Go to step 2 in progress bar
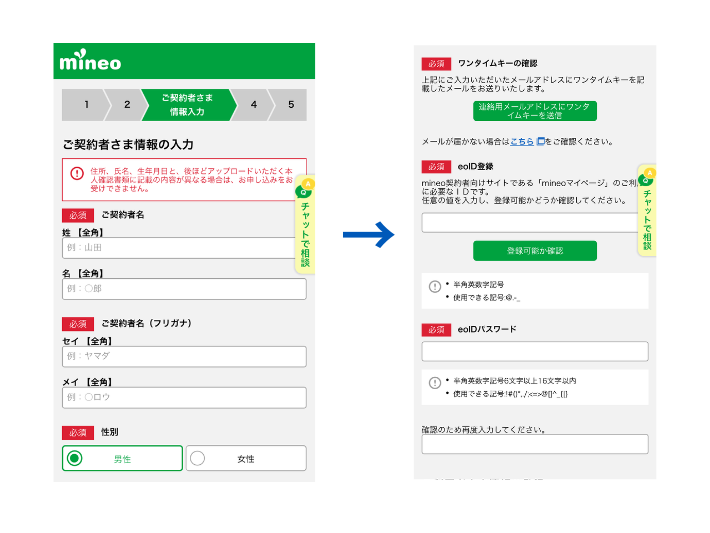 tap(127, 105)
